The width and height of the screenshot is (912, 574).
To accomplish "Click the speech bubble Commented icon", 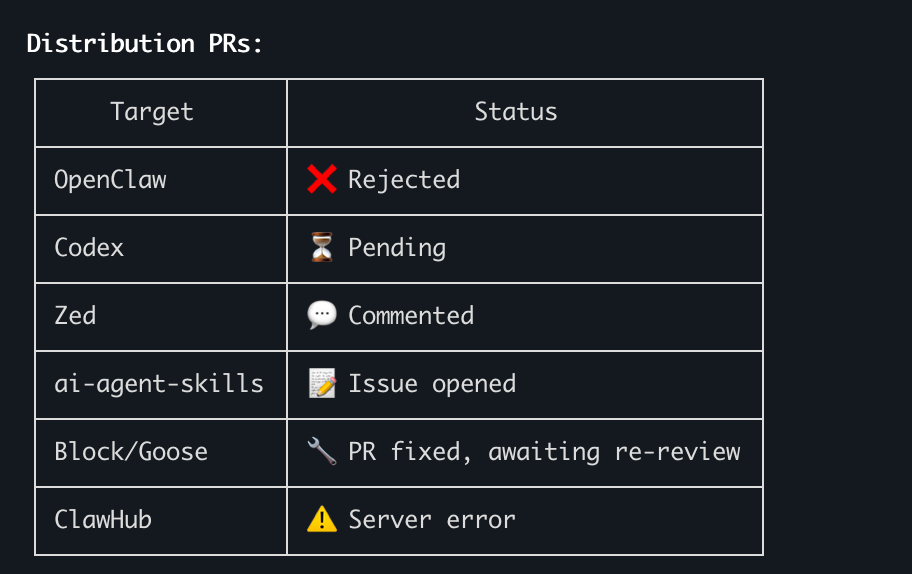I will click(x=322, y=315).
